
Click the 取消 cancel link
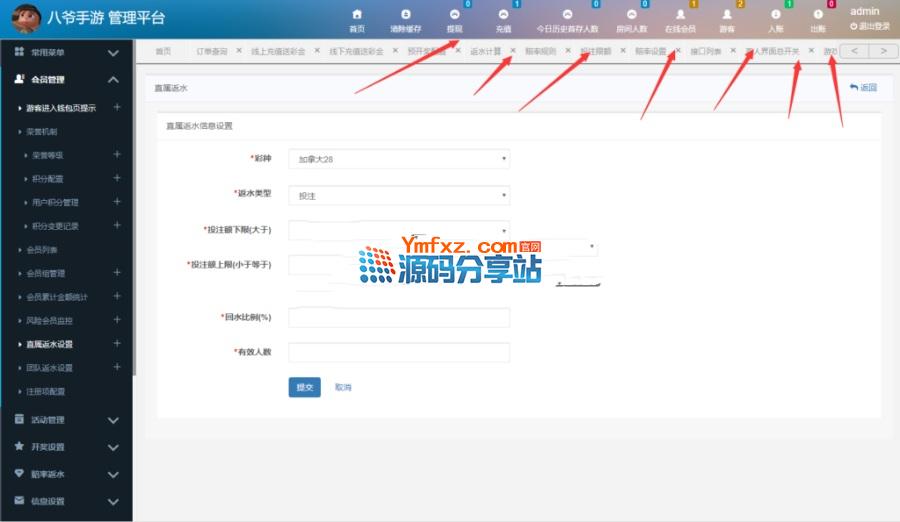click(343, 387)
